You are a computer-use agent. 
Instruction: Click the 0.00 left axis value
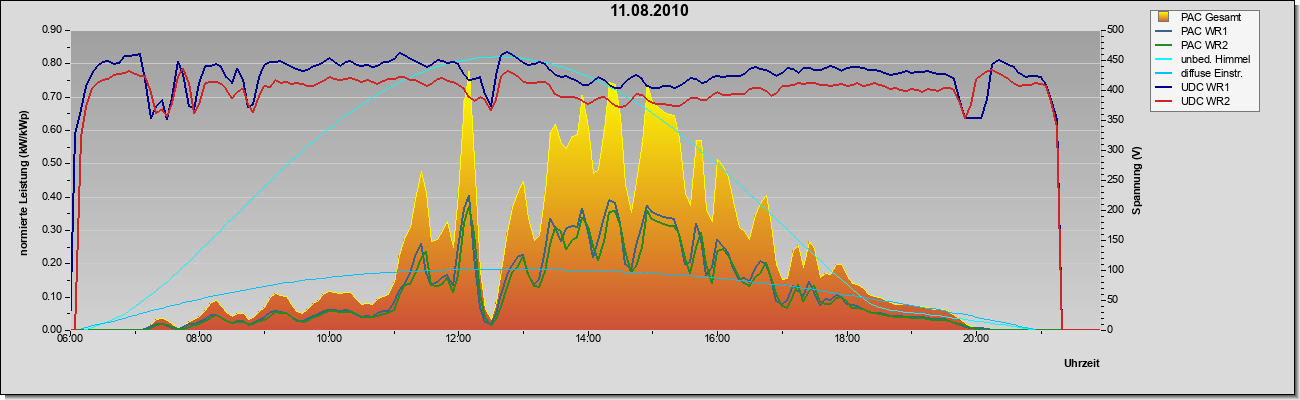coord(54,329)
